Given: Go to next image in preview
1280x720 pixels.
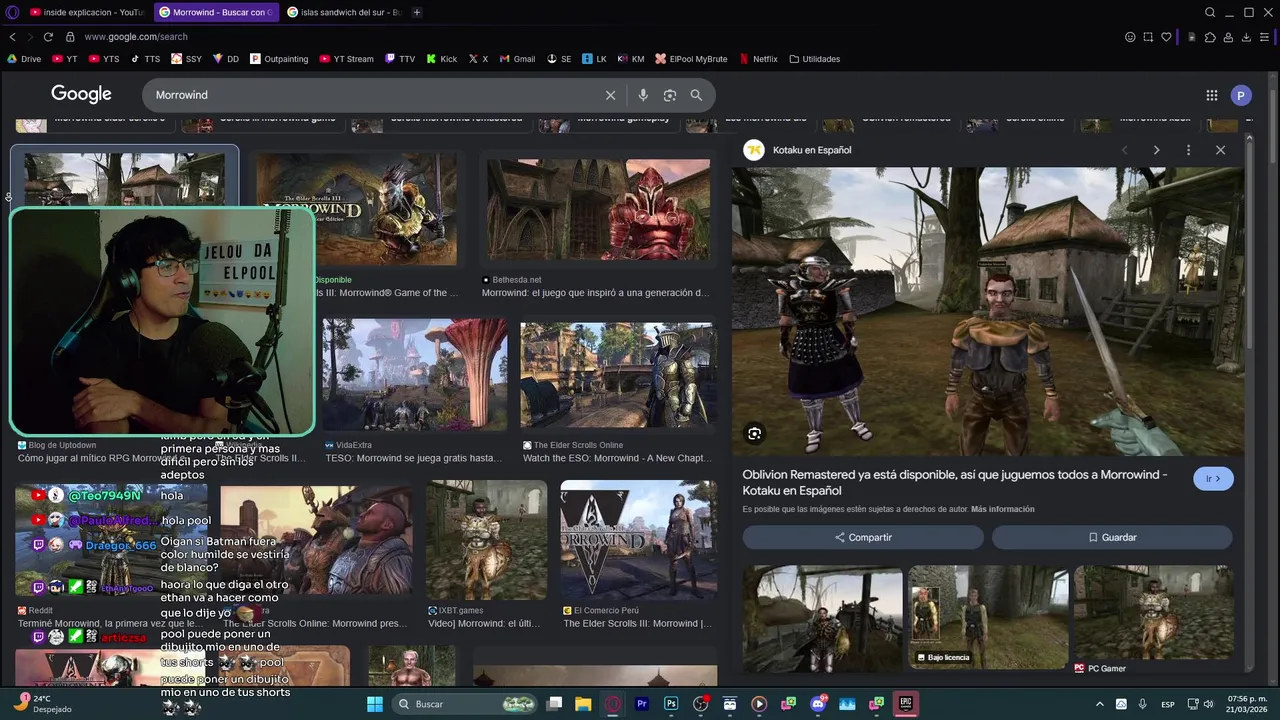Looking at the screenshot, I should point(1156,150).
